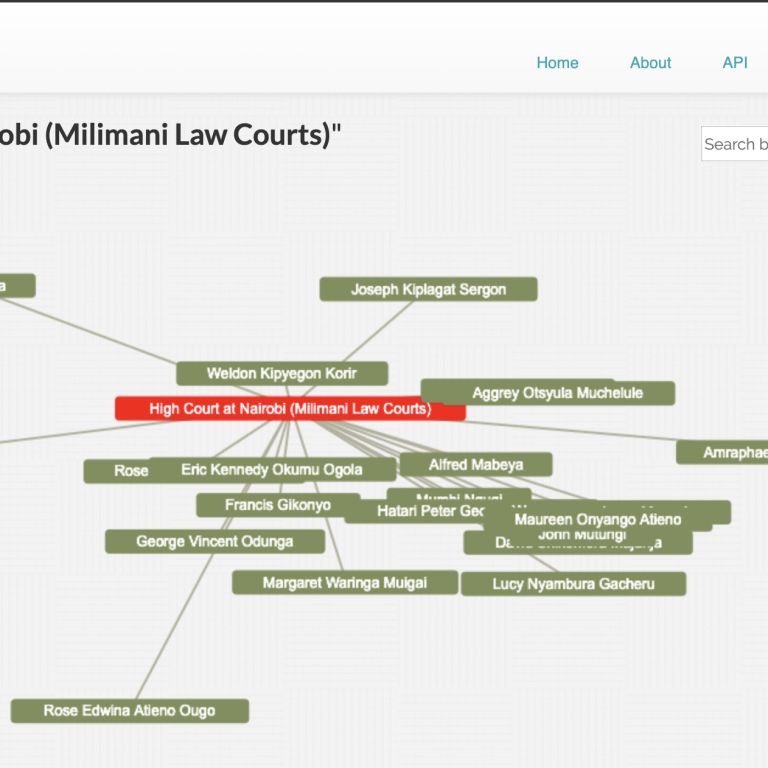Click the Weldon Kipyegon Korir node
Viewport: 768px width, 768px height.
pos(281,374)
